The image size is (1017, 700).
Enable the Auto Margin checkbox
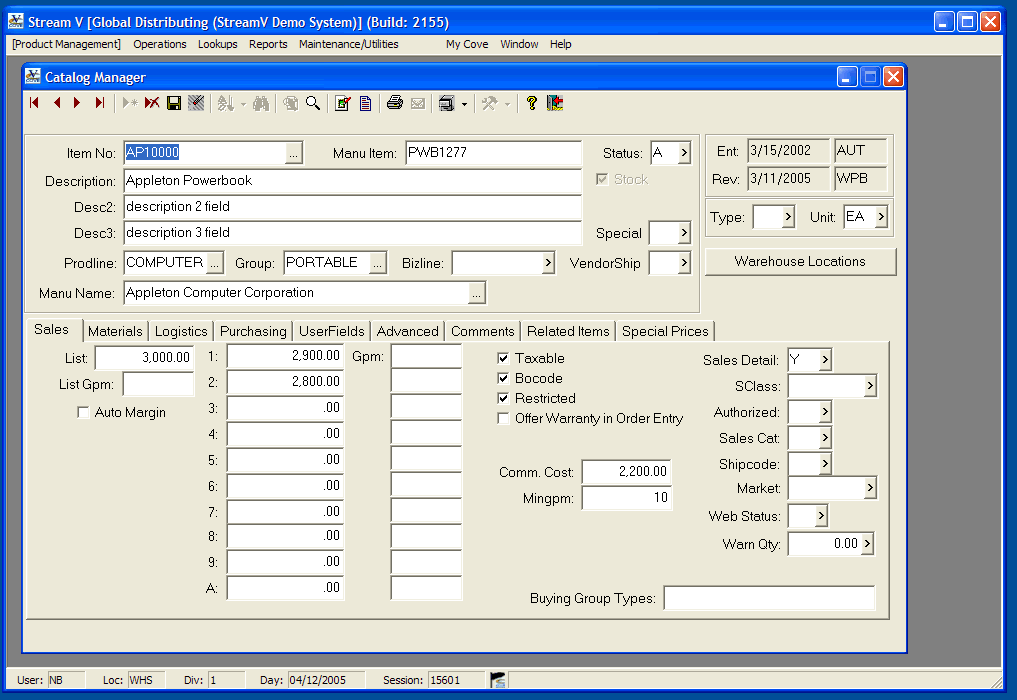83,413
